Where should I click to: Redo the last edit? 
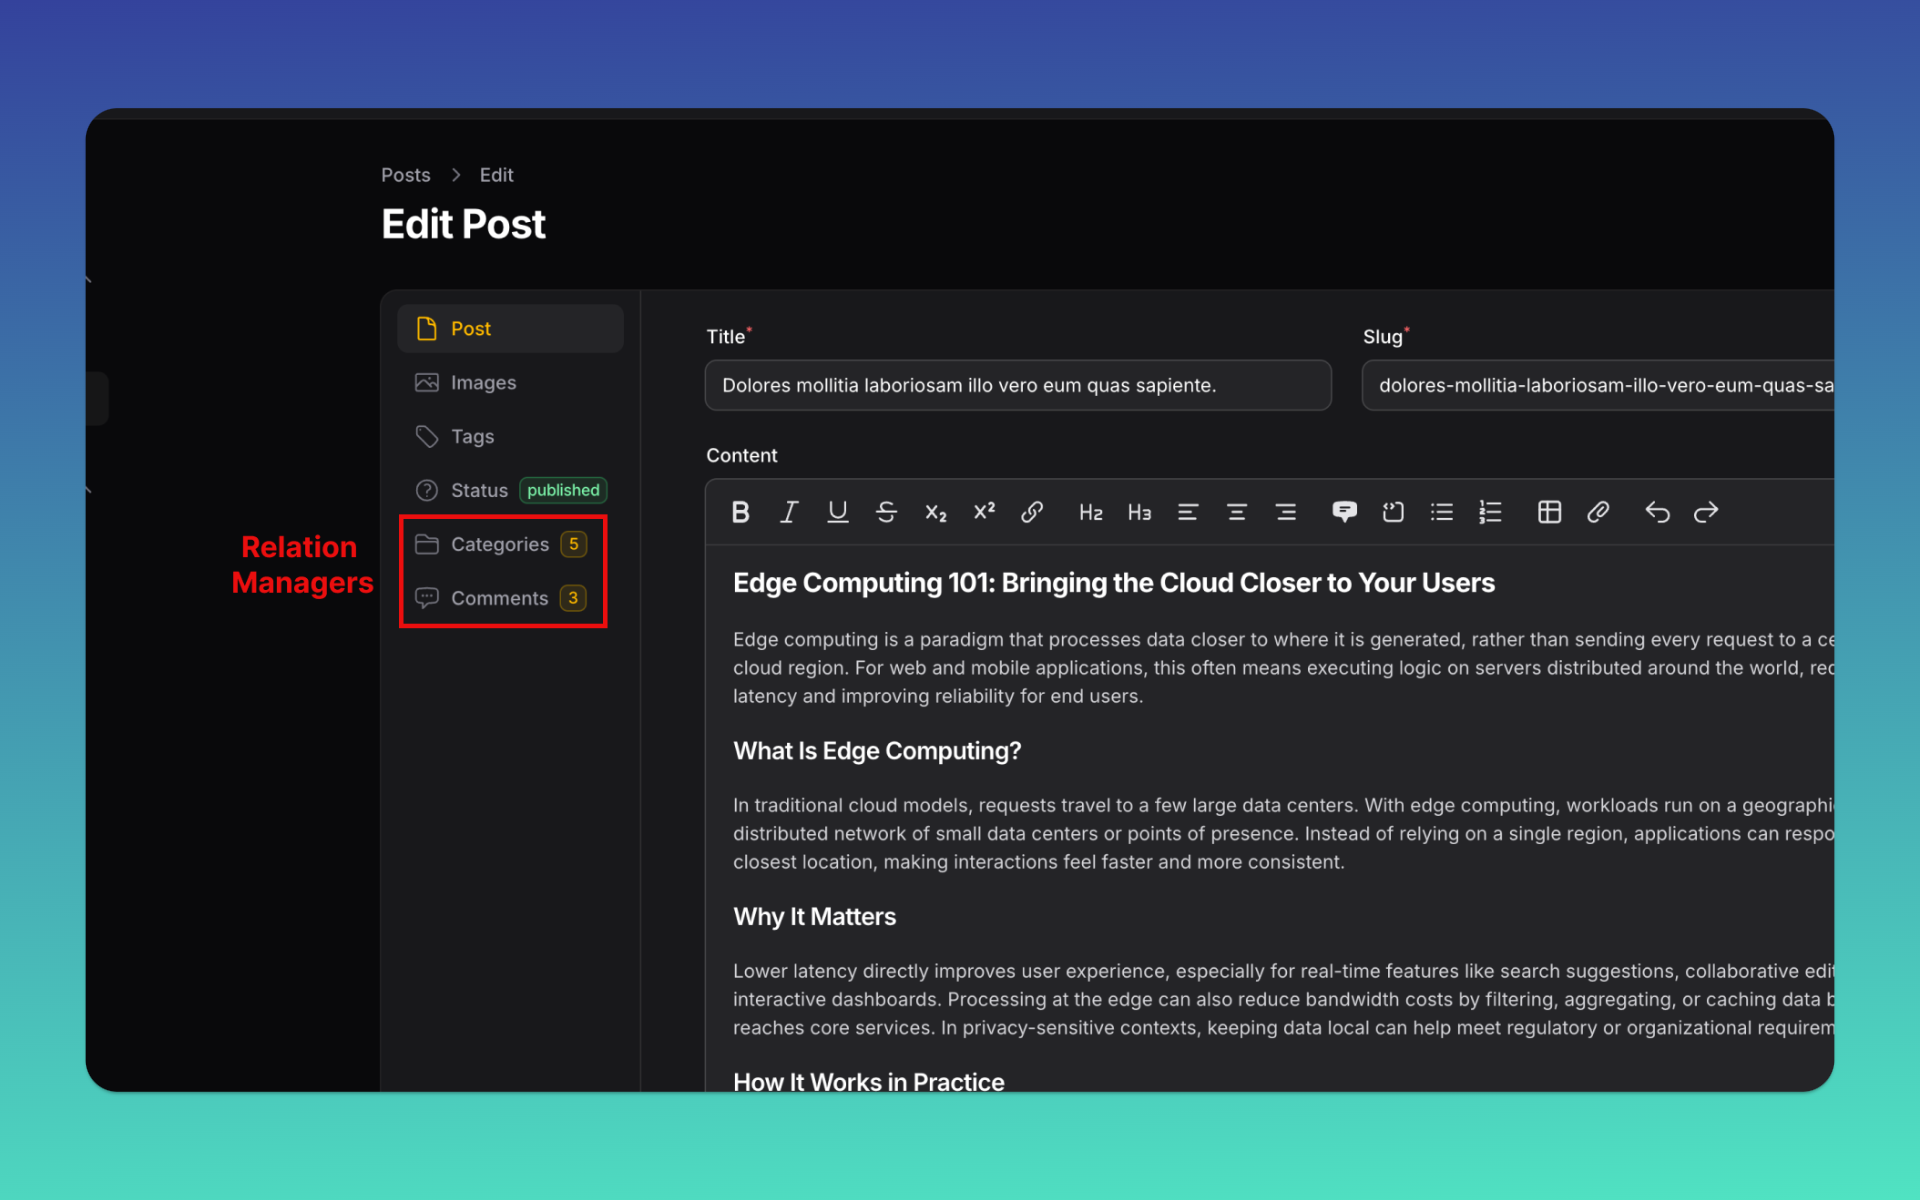1706,512
